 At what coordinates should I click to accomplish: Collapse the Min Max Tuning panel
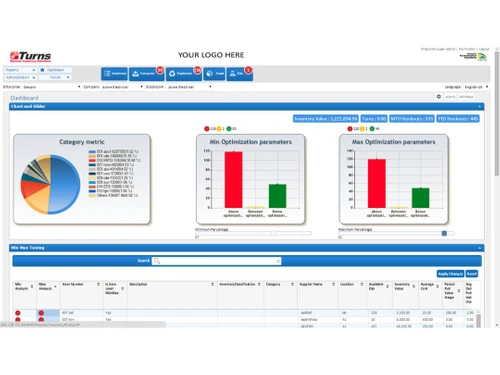click(x=480, y=248)
